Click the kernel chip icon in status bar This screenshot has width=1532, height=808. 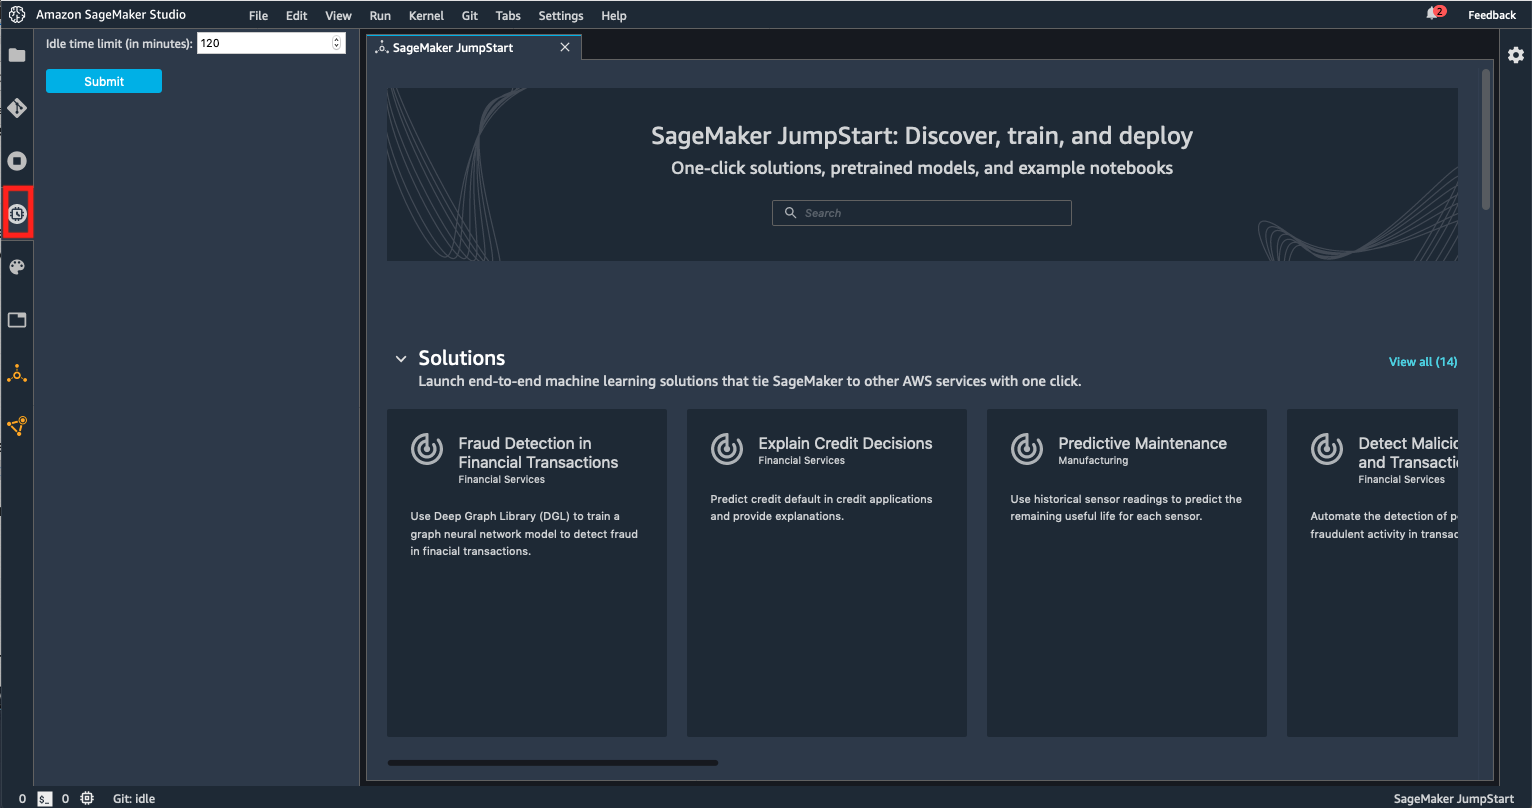87,798
